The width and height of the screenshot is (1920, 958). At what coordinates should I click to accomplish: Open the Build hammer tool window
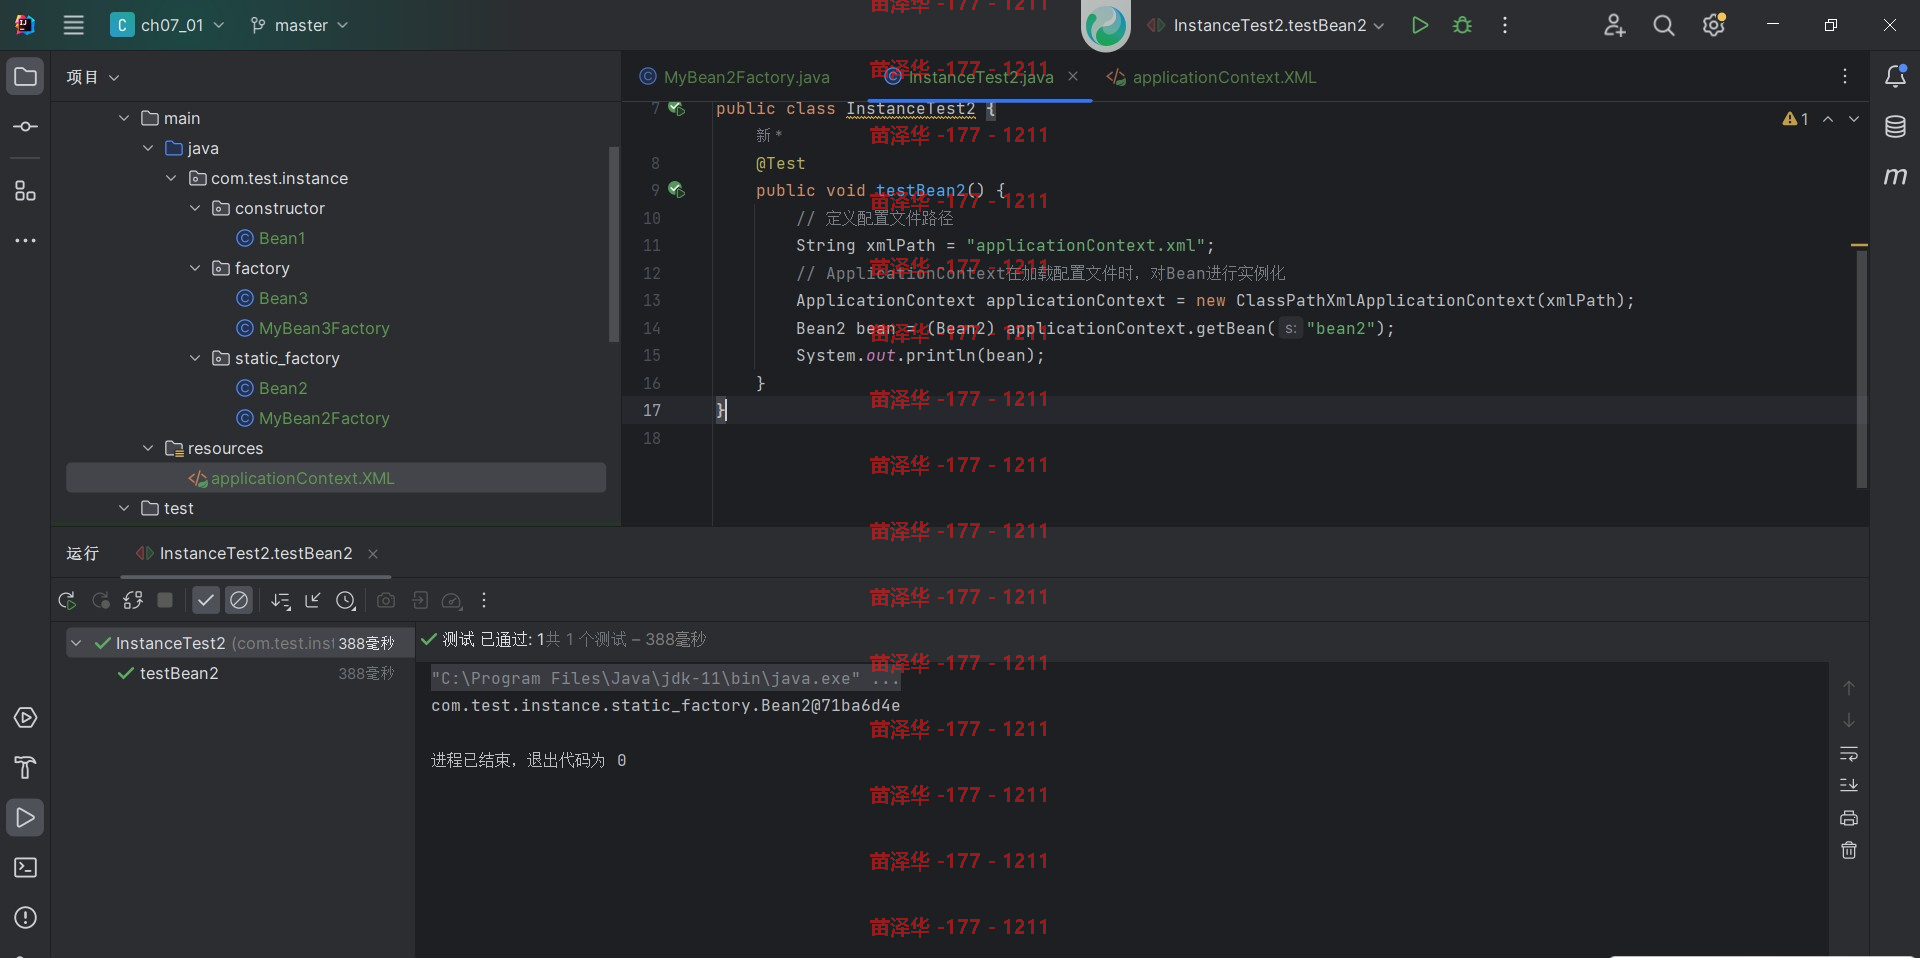(x=26, y=768)
